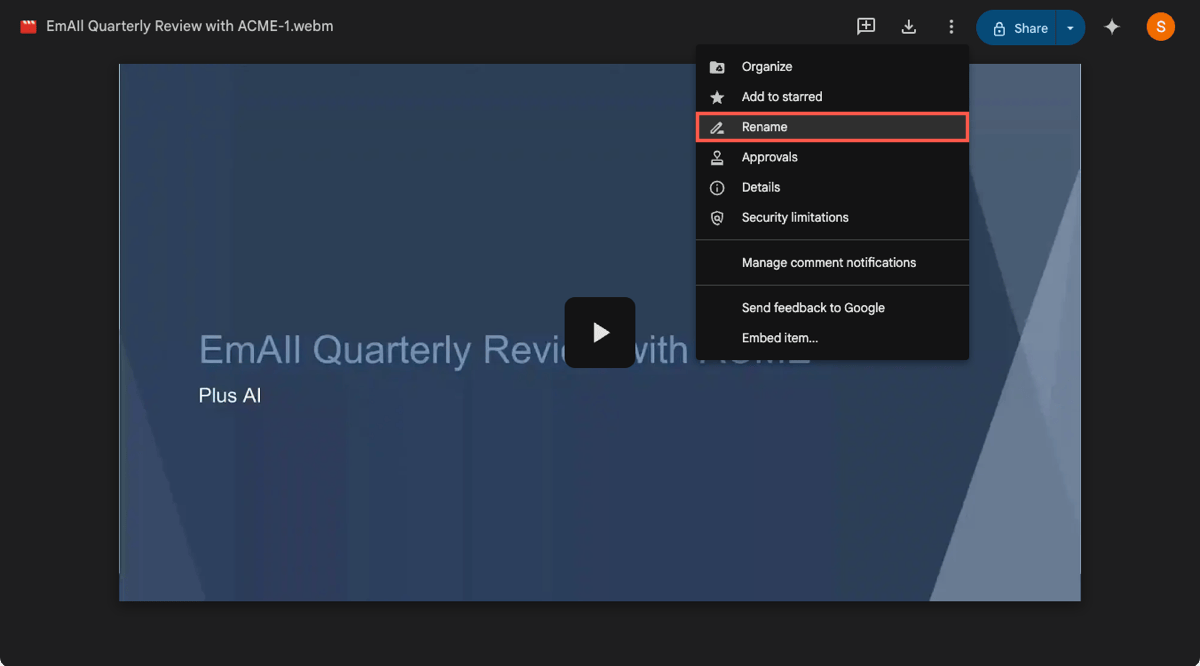The width and height of the screenshot is (1200, 666).
Task: Click the Approvals stamp icon
Action: point(717,157)
